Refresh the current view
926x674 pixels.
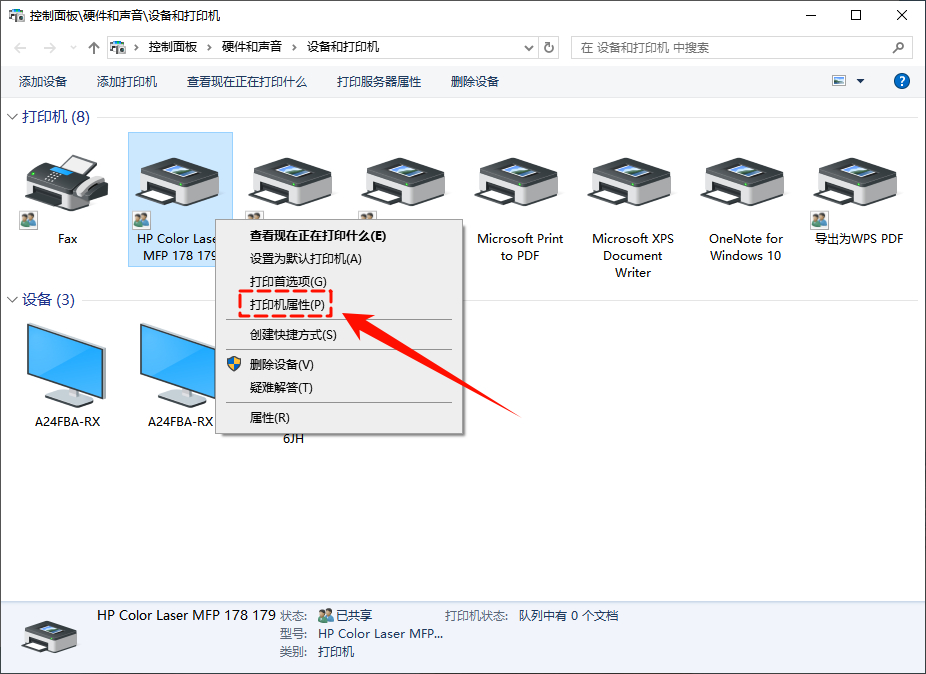(x=553, y=46)
